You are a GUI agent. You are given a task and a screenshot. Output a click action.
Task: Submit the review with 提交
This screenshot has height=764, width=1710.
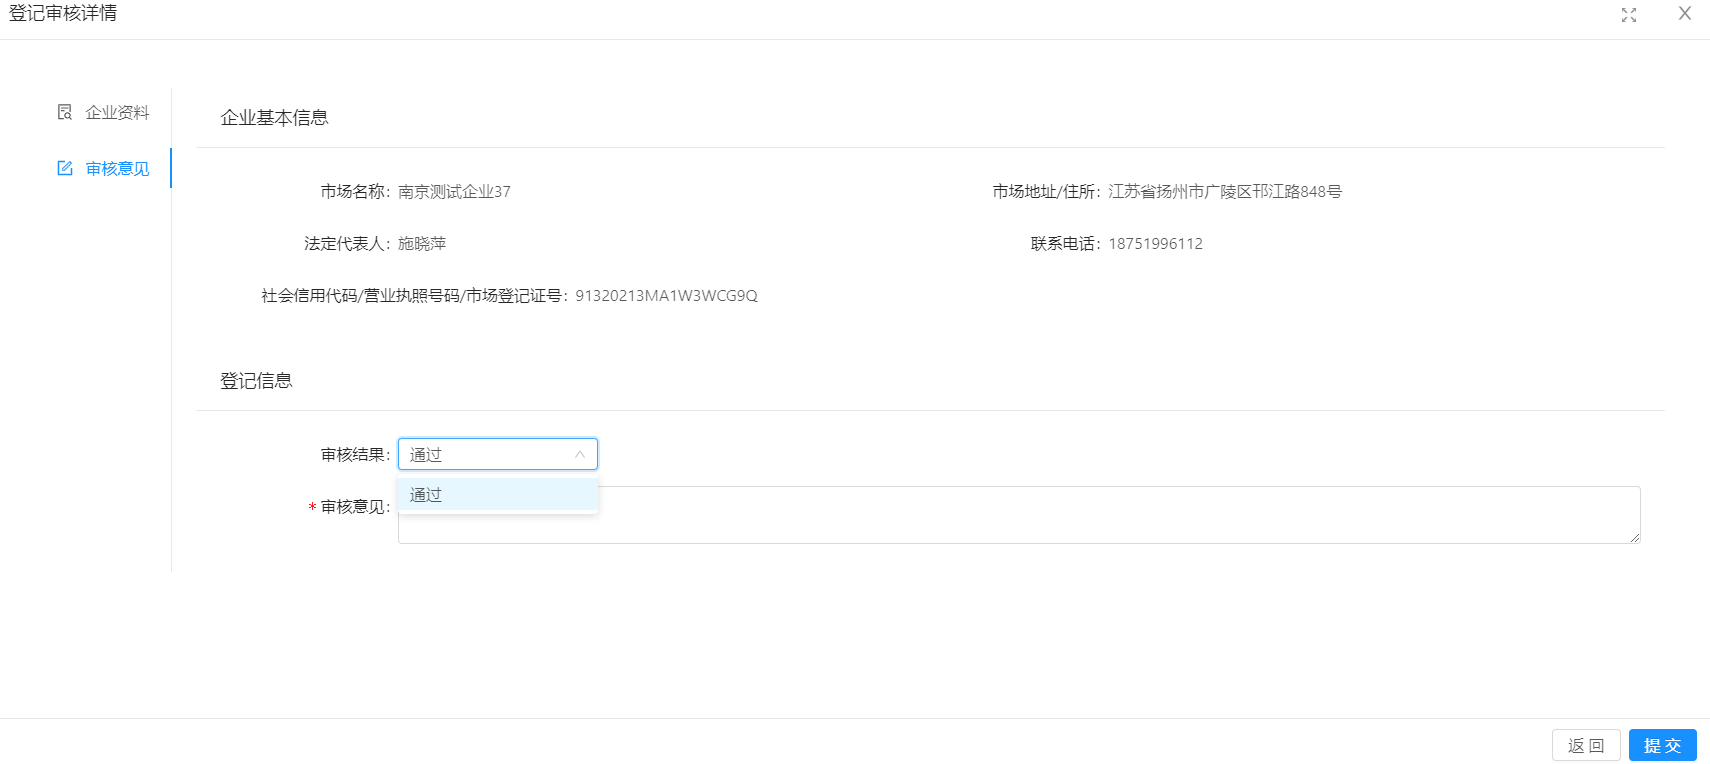tap(1662, 745)
